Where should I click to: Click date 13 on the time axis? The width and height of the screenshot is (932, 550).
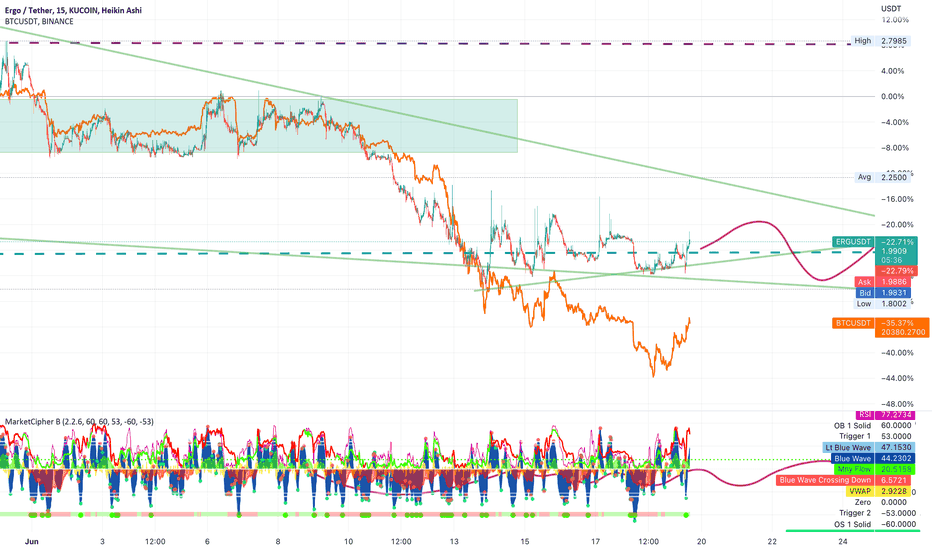pos(455,541)
